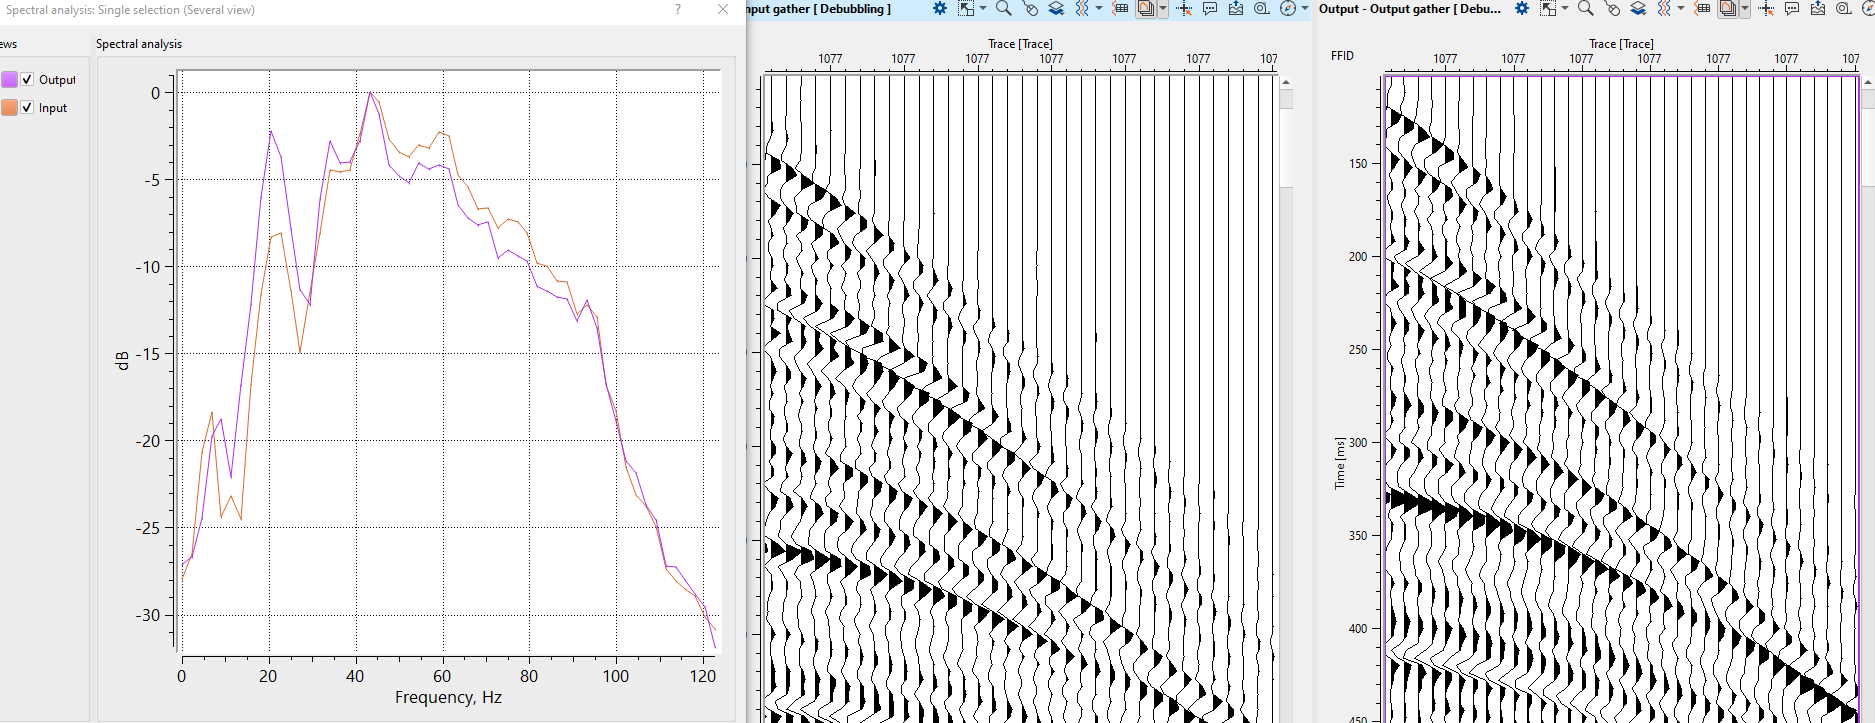The width and height of the screenshot is (1875, 723).
Task: Expand spectral analysis dropdown arrow in Output gather toolbar
Action: coord(1745,9)
